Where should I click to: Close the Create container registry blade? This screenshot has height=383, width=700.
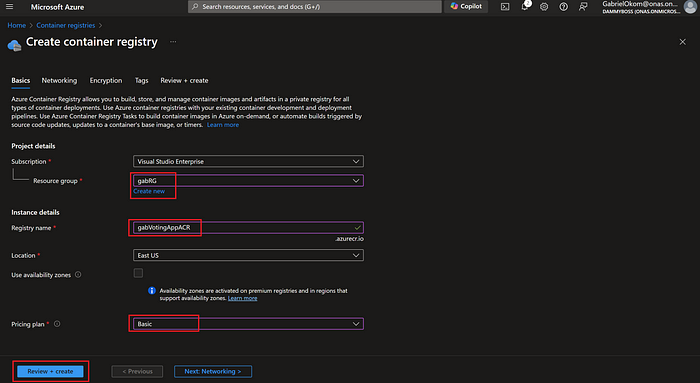pyautogui.click(x=682, y=42)
